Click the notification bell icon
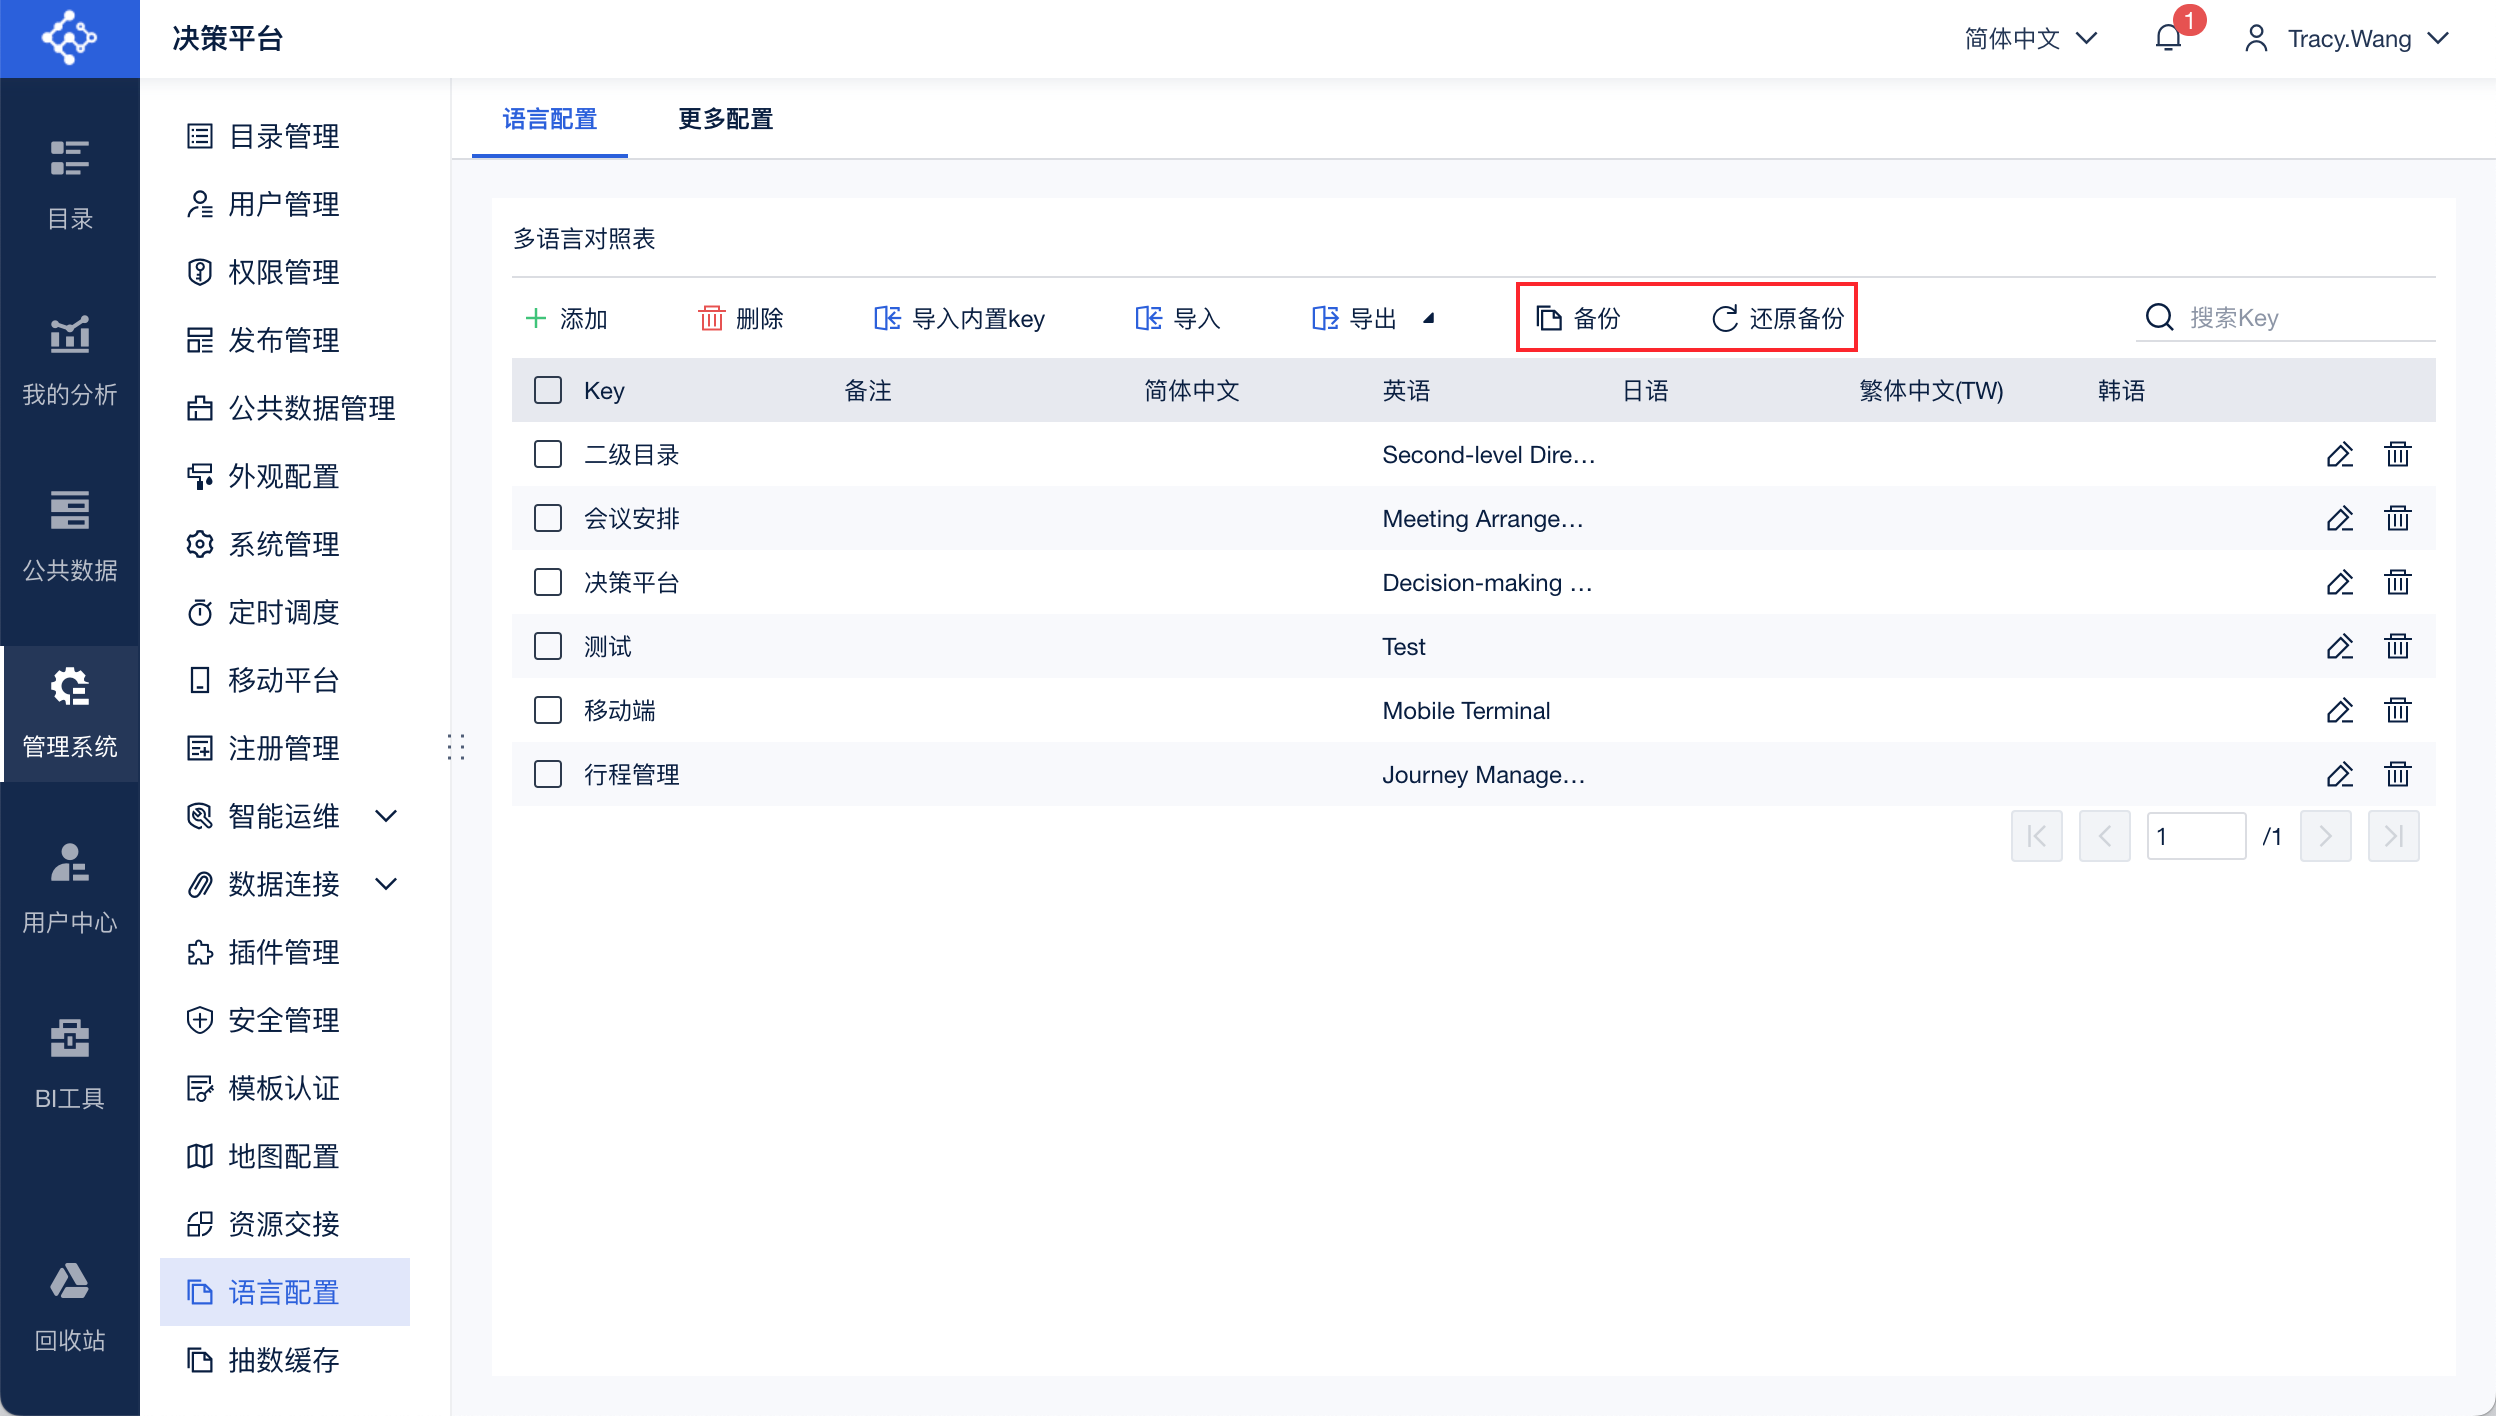The image size is (2496, 1416). 2168,38
